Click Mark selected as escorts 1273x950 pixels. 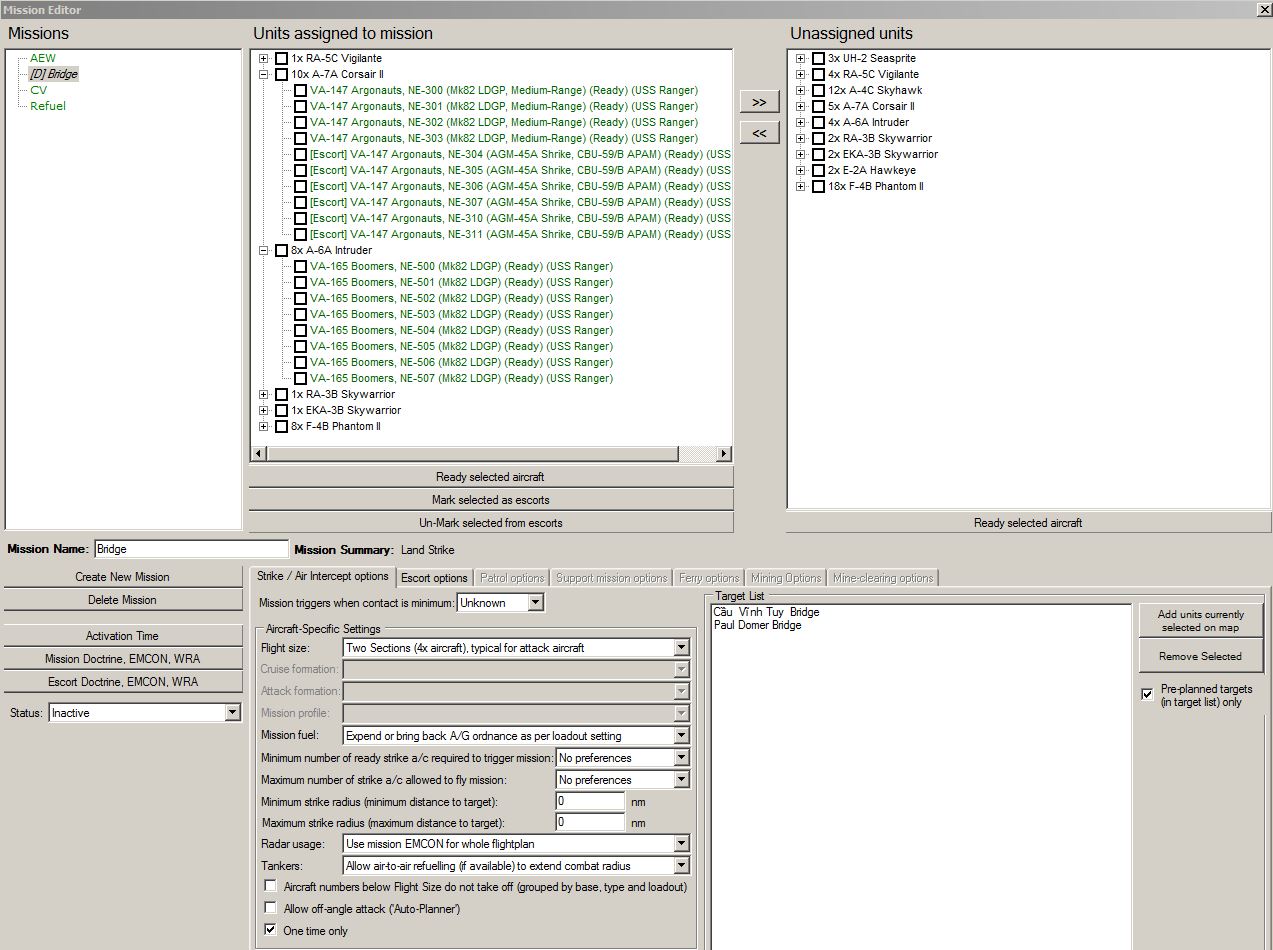tap(491, 500)
